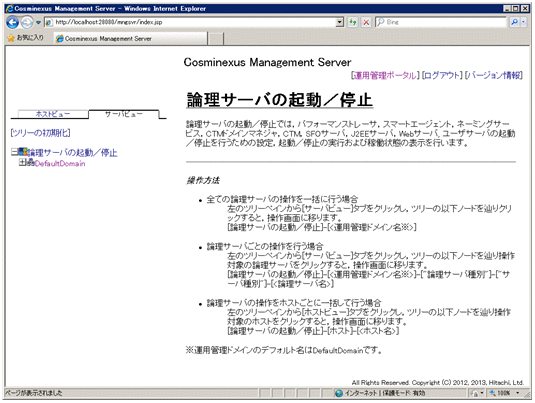Select the Cosminexus Management Server browser tab

coord(130,39)
